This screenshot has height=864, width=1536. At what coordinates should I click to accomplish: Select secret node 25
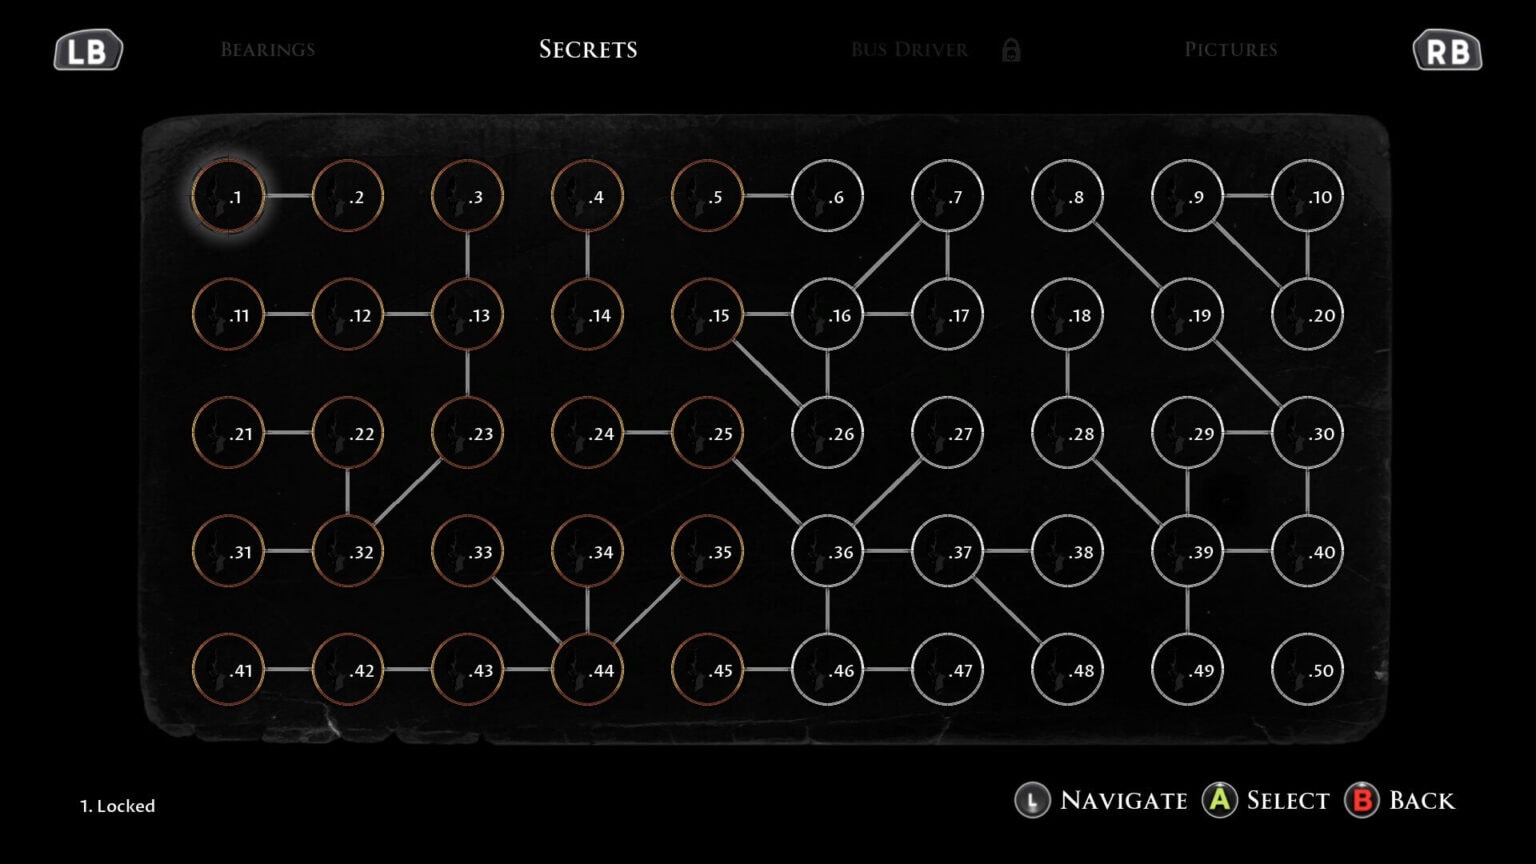(x=707, y=433)
